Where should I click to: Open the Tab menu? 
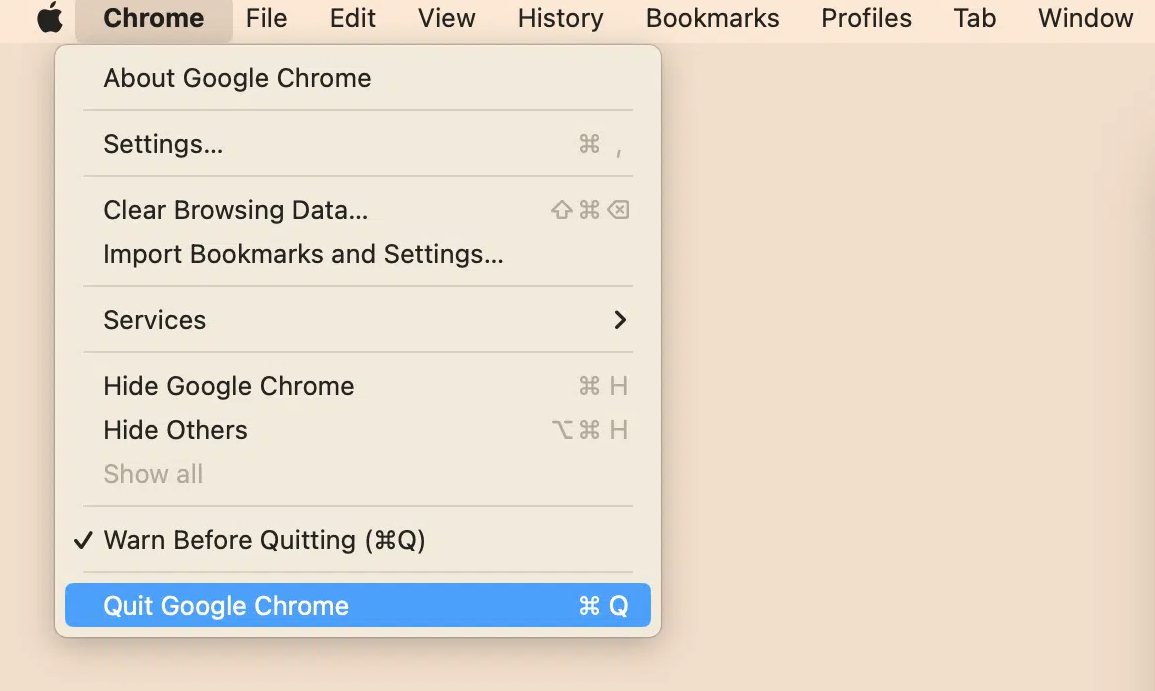(x=974, y=18)
